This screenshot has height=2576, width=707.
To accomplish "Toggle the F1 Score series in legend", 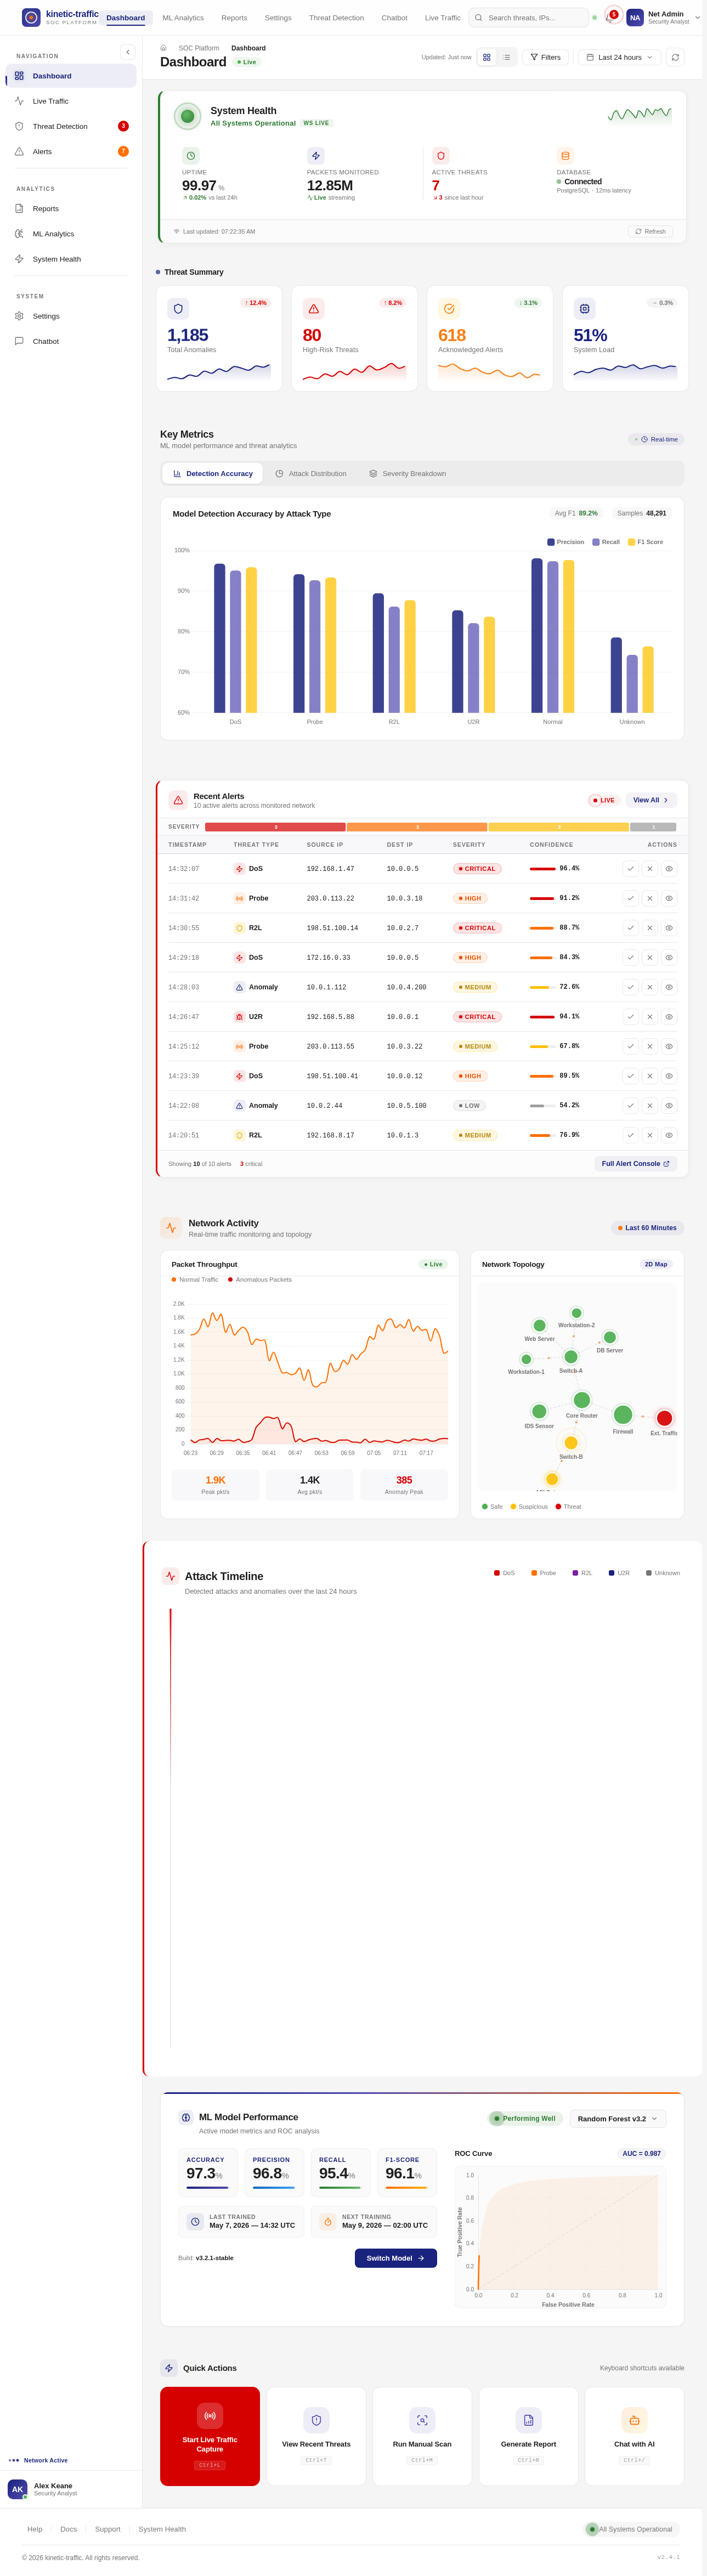I will point(646,542).
